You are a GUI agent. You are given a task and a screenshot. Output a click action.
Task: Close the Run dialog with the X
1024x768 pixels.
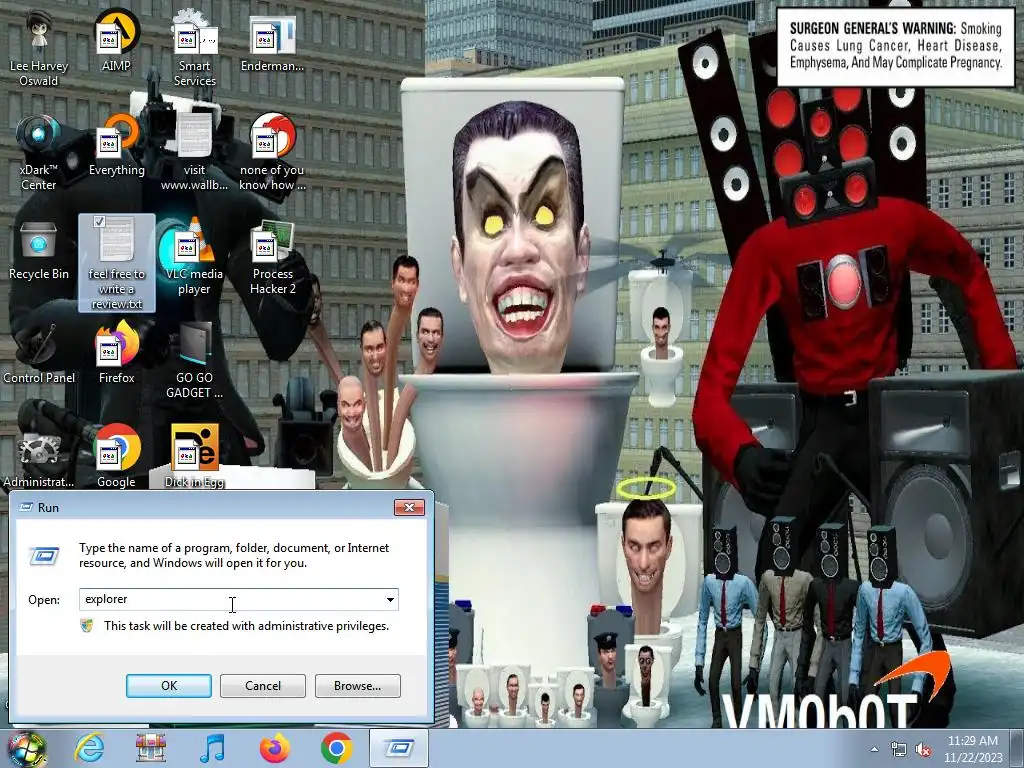click(x=409, y=507)
